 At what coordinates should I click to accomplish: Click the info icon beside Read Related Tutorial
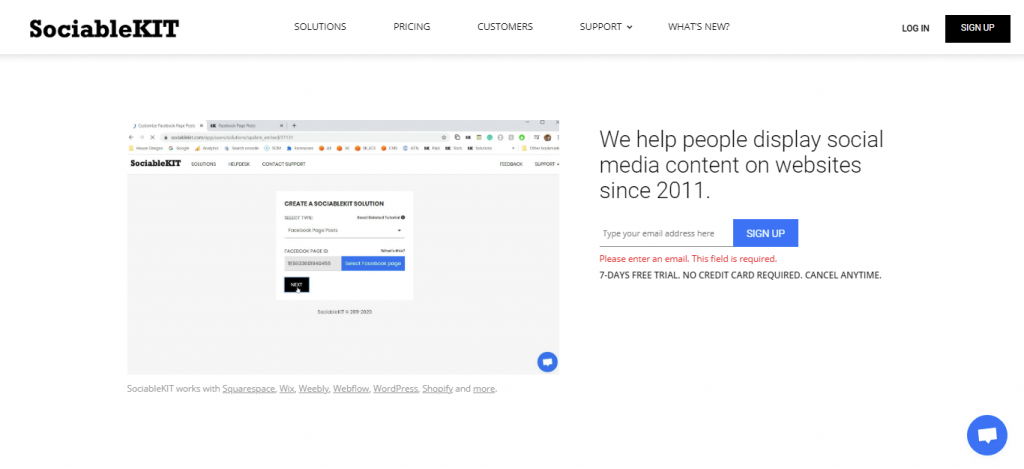tap(403, 218)
